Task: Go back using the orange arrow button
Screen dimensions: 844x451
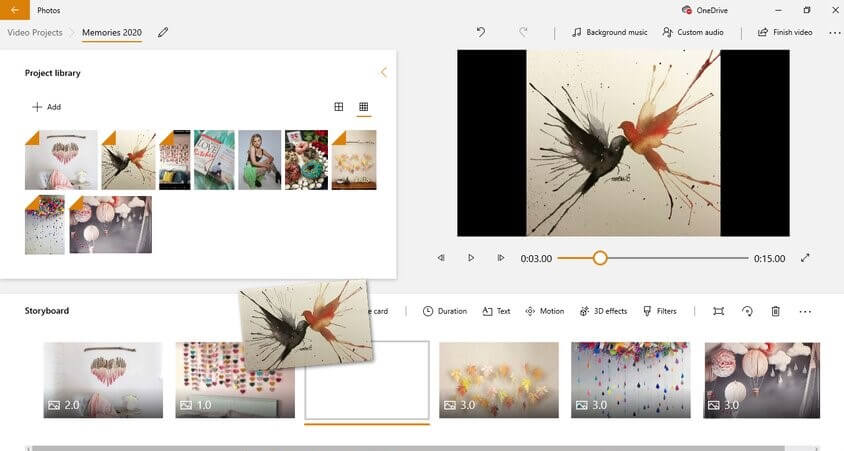Action: 15,10
